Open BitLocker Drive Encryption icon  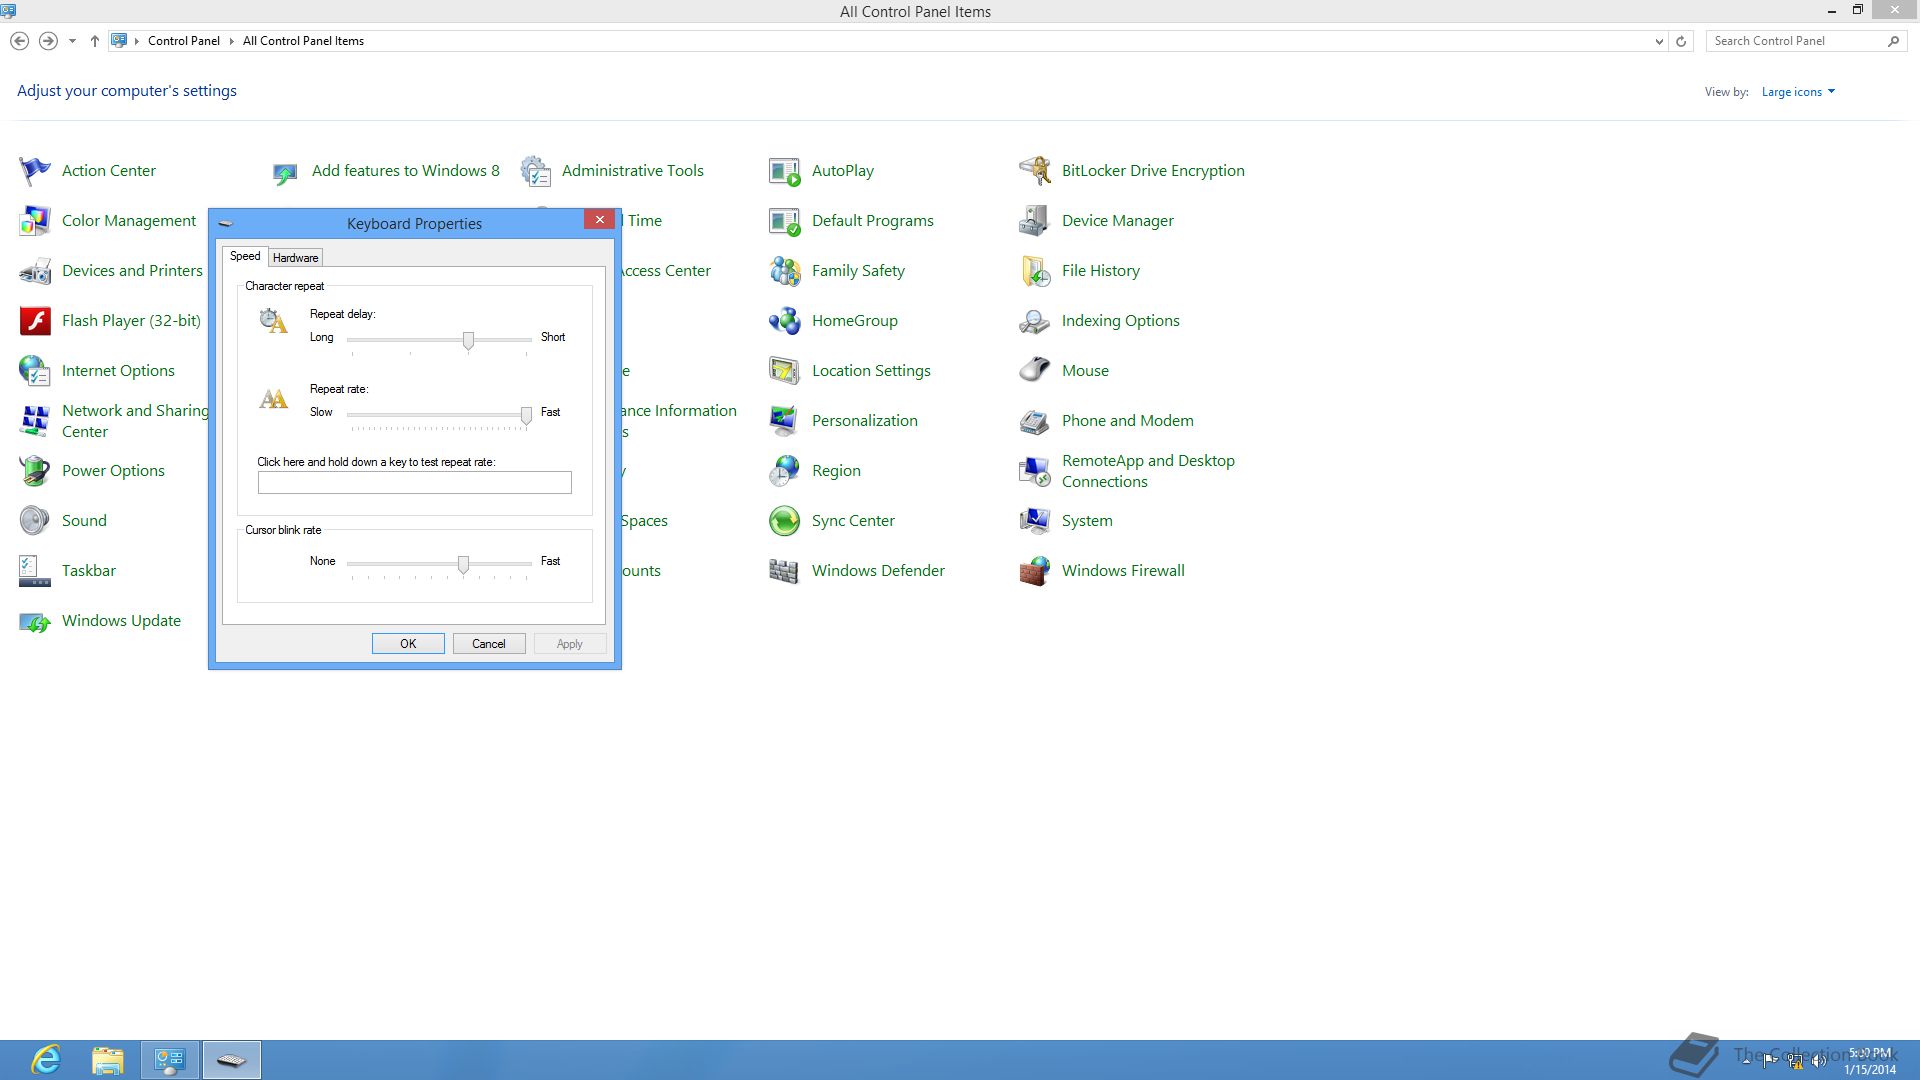[x=1035, y=171]
